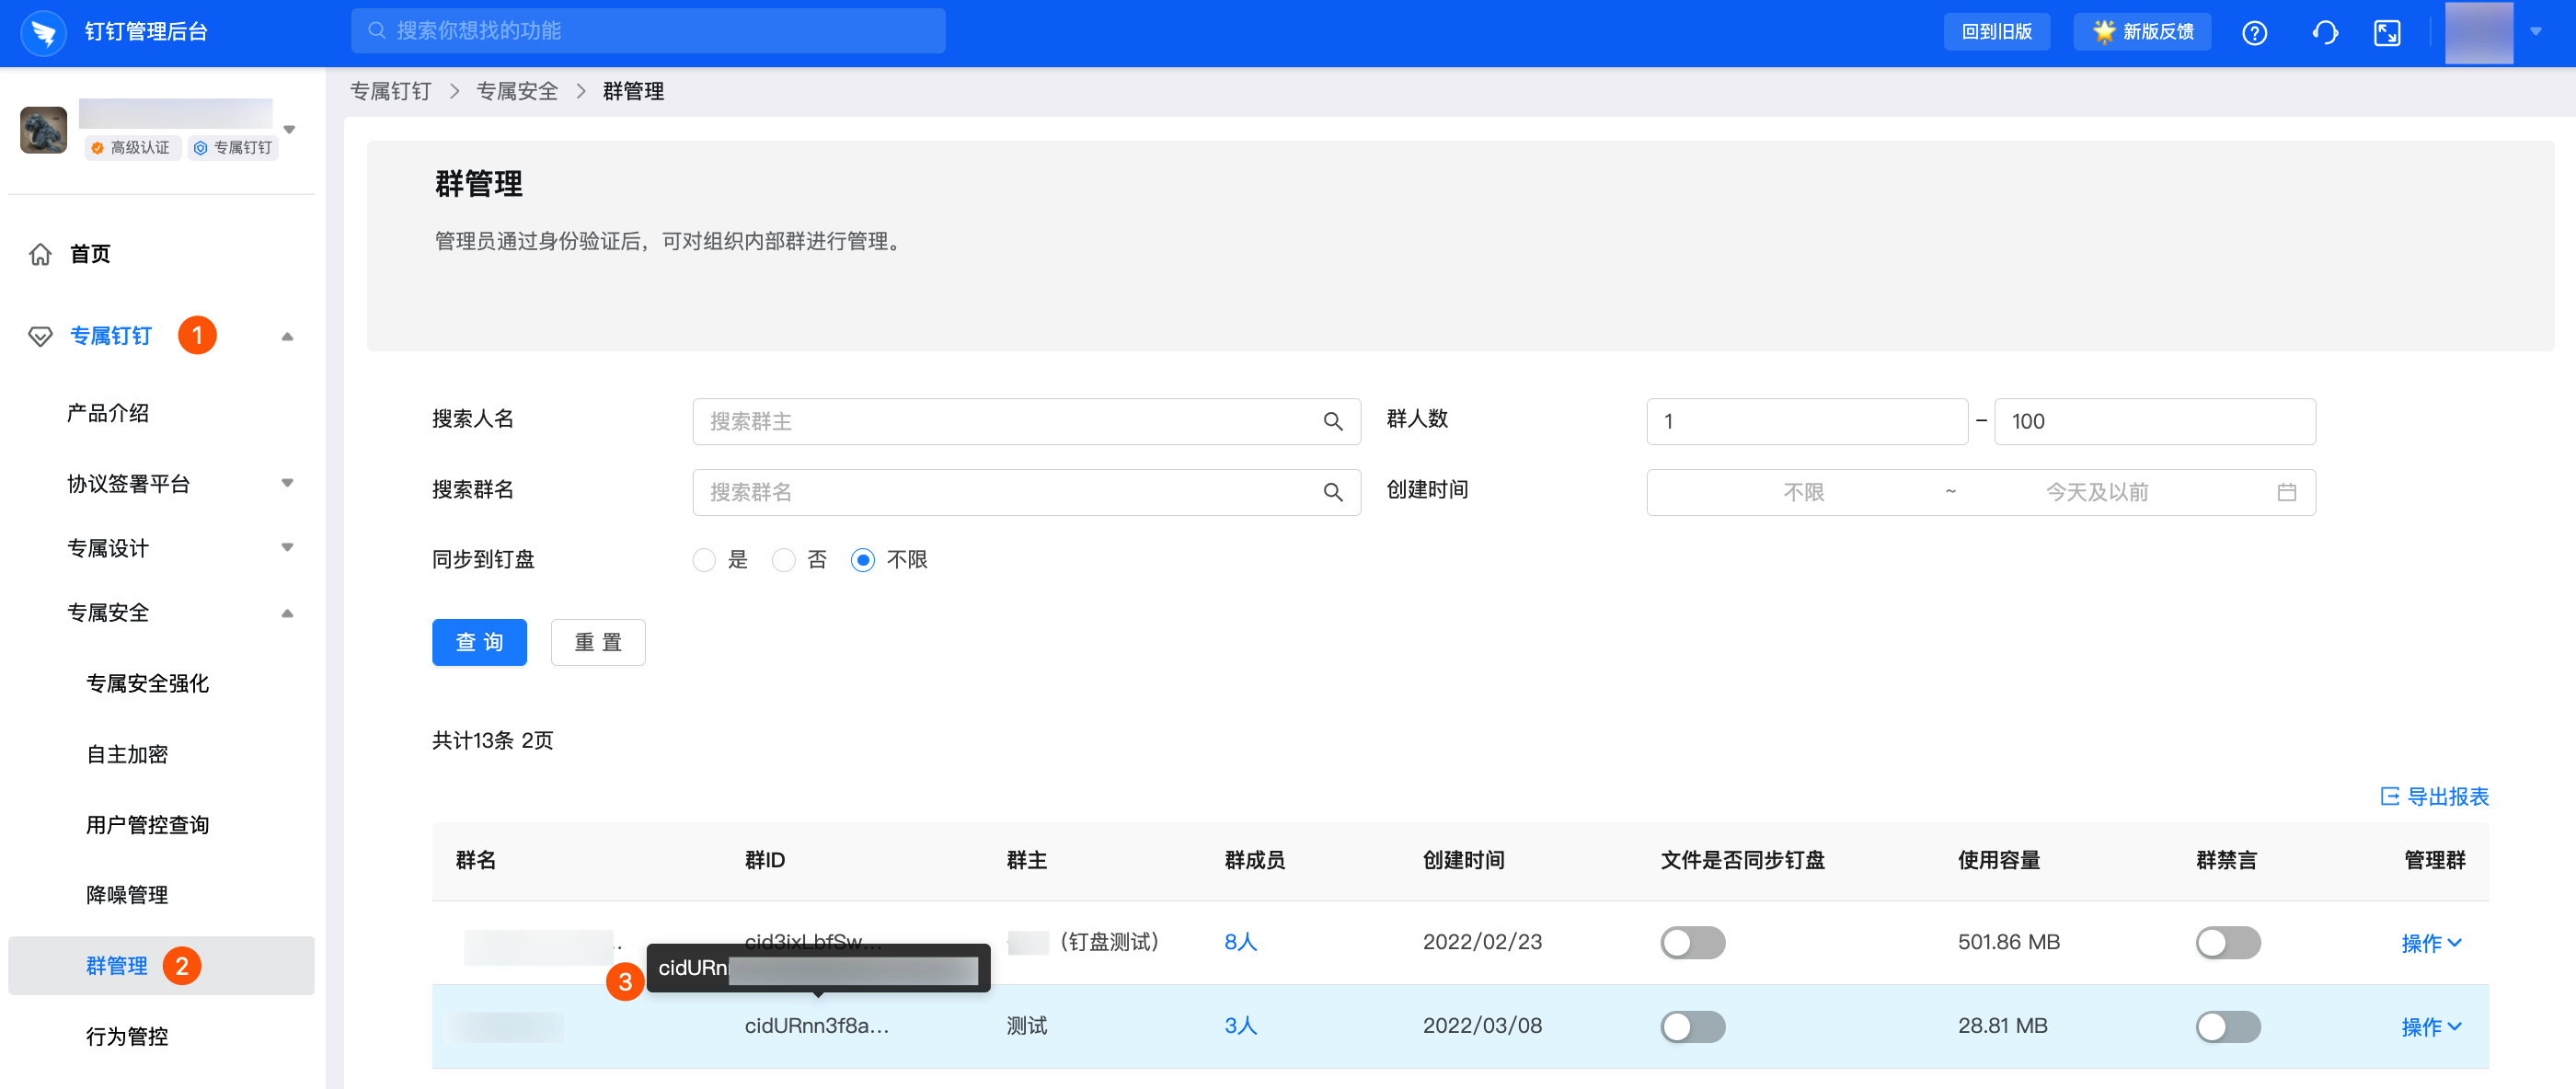The height and width of the screenshot is (1089, 2576).
Task: Open the help question mark icon
Action: point(2254,33)
